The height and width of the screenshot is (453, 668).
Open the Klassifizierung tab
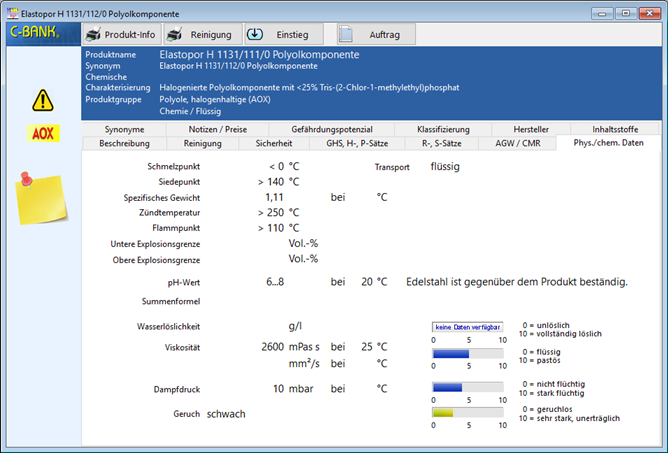click(x=444, y=130)
